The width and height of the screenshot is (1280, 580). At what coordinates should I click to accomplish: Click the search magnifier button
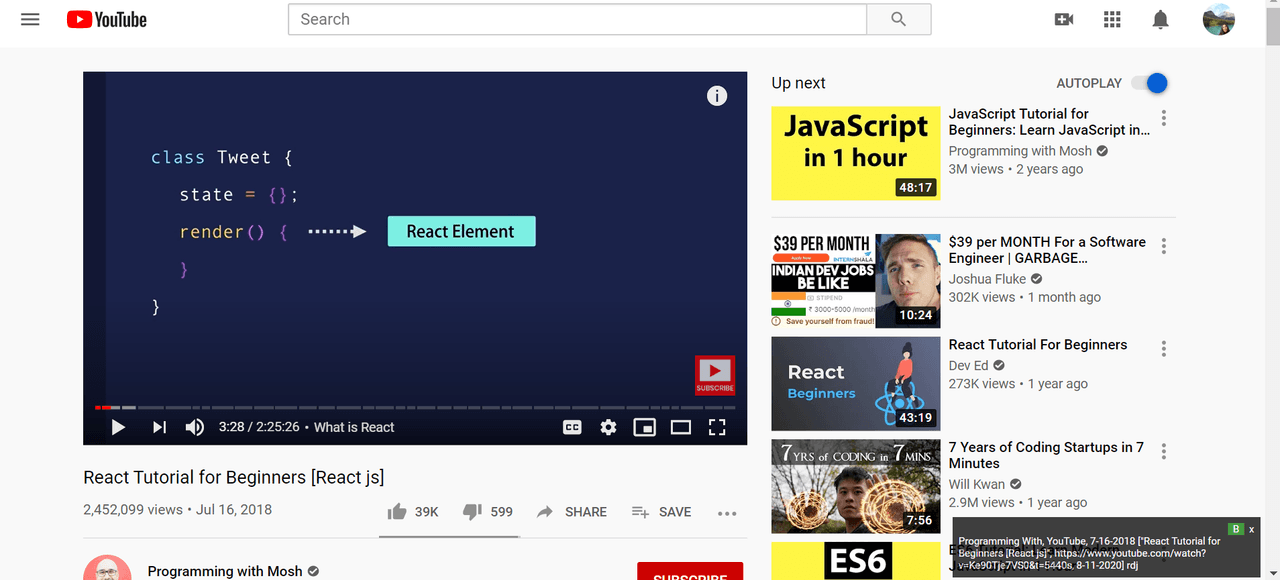pyautogui.click(x=898, y=19)
